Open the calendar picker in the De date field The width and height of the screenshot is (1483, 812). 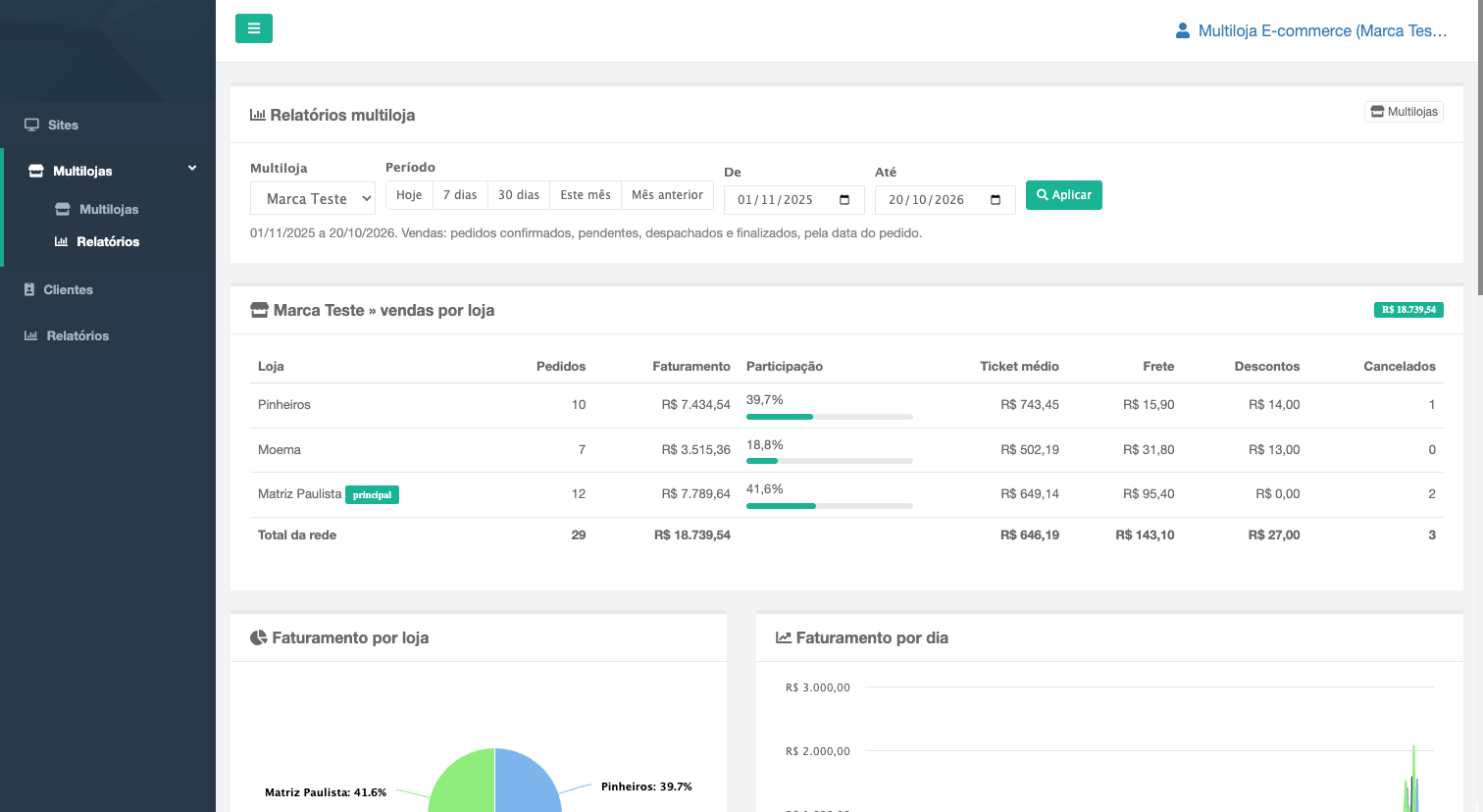pyautogui.click(x=845, y=200)
